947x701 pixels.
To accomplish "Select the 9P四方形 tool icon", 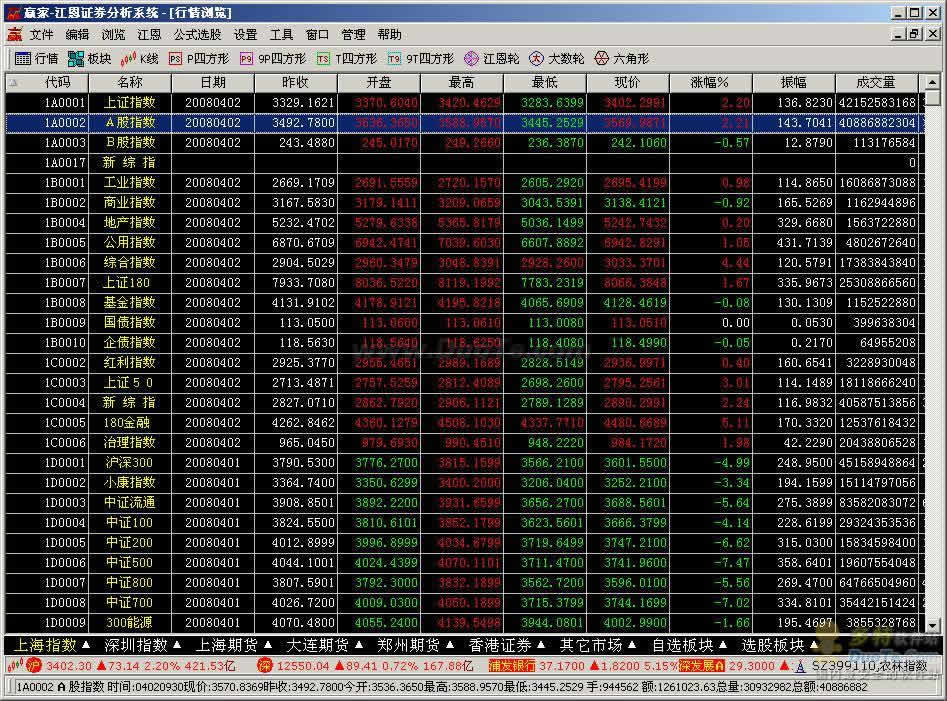I will pyautogui.click(x=246, y=59).
